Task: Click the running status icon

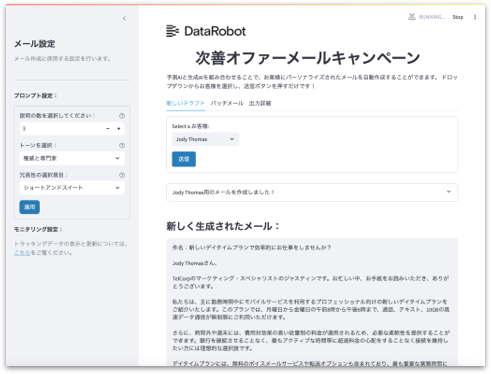Action: point(412,17)
